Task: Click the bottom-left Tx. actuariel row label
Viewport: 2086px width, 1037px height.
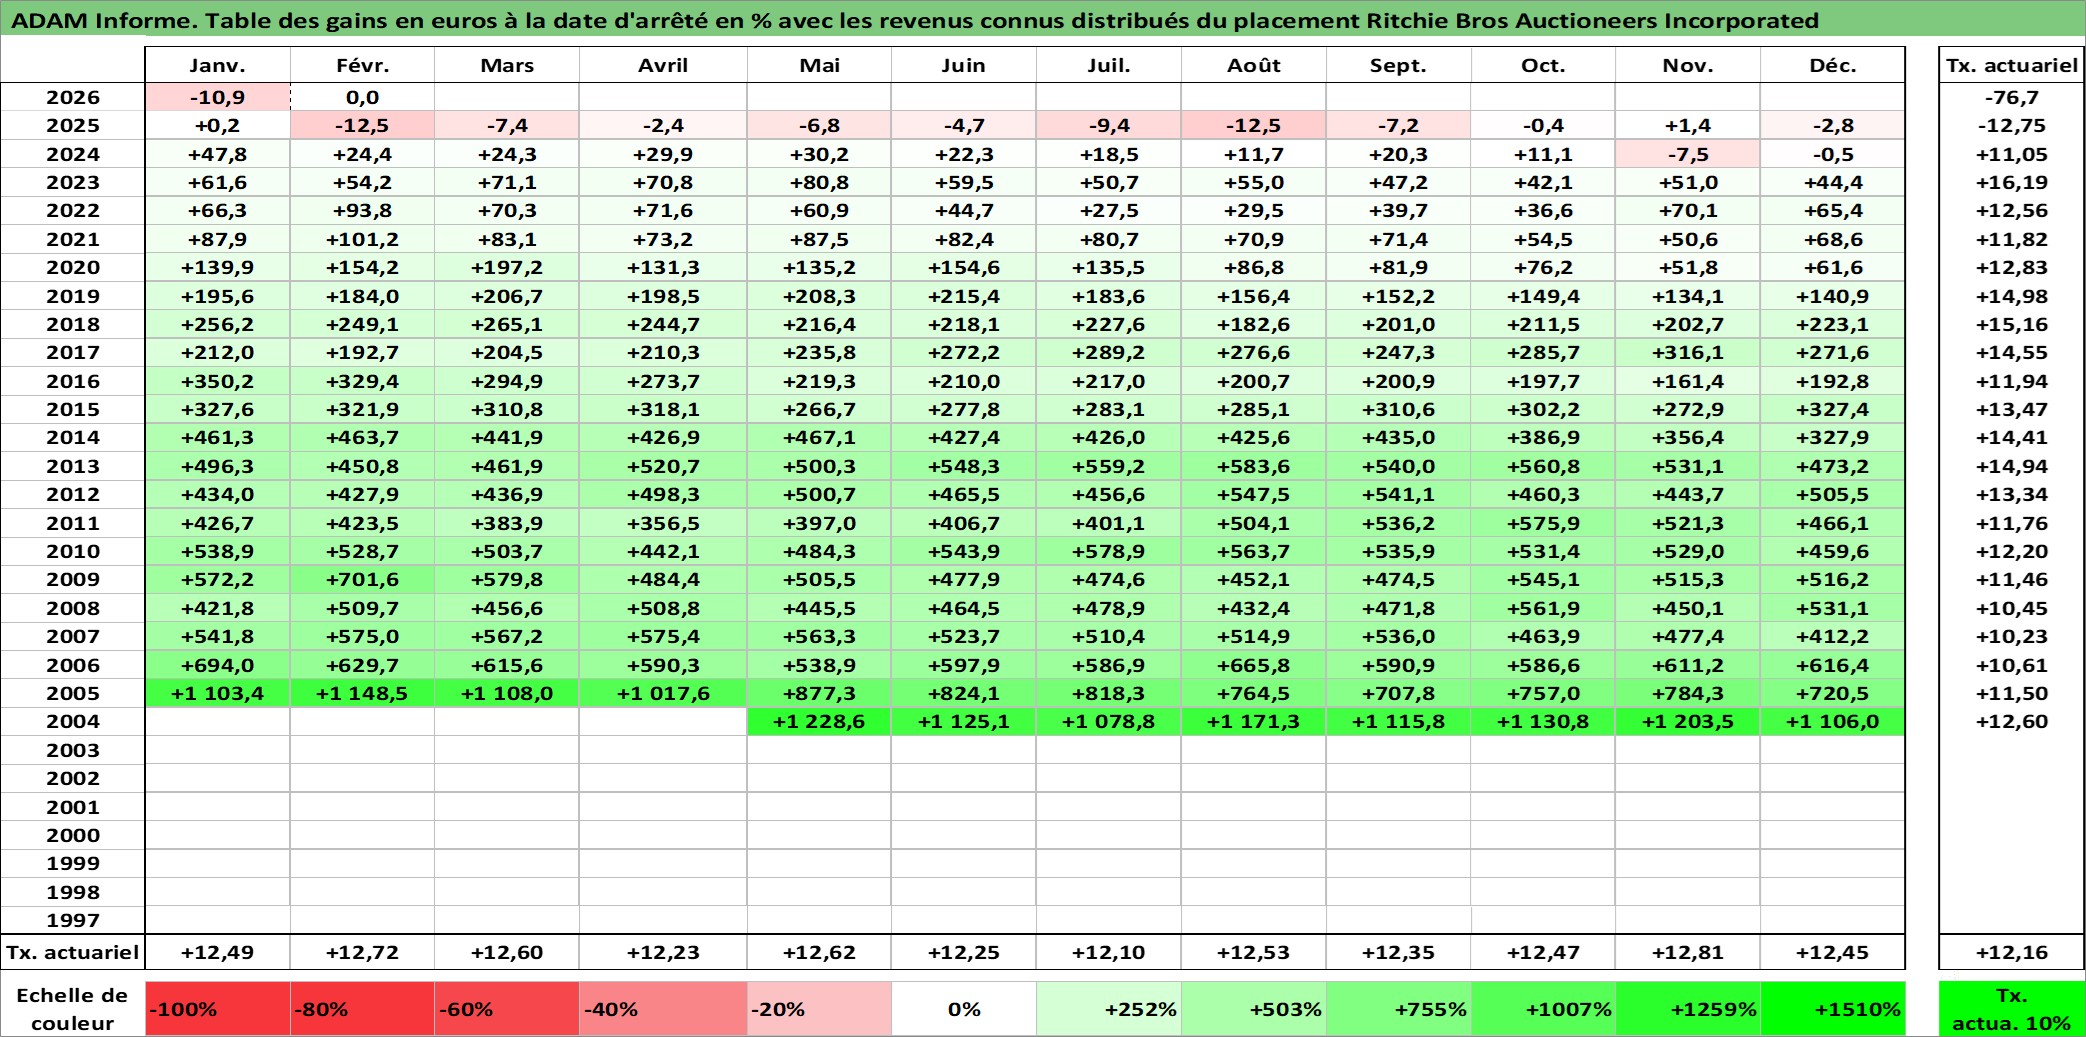Action: tap(73, 952)
